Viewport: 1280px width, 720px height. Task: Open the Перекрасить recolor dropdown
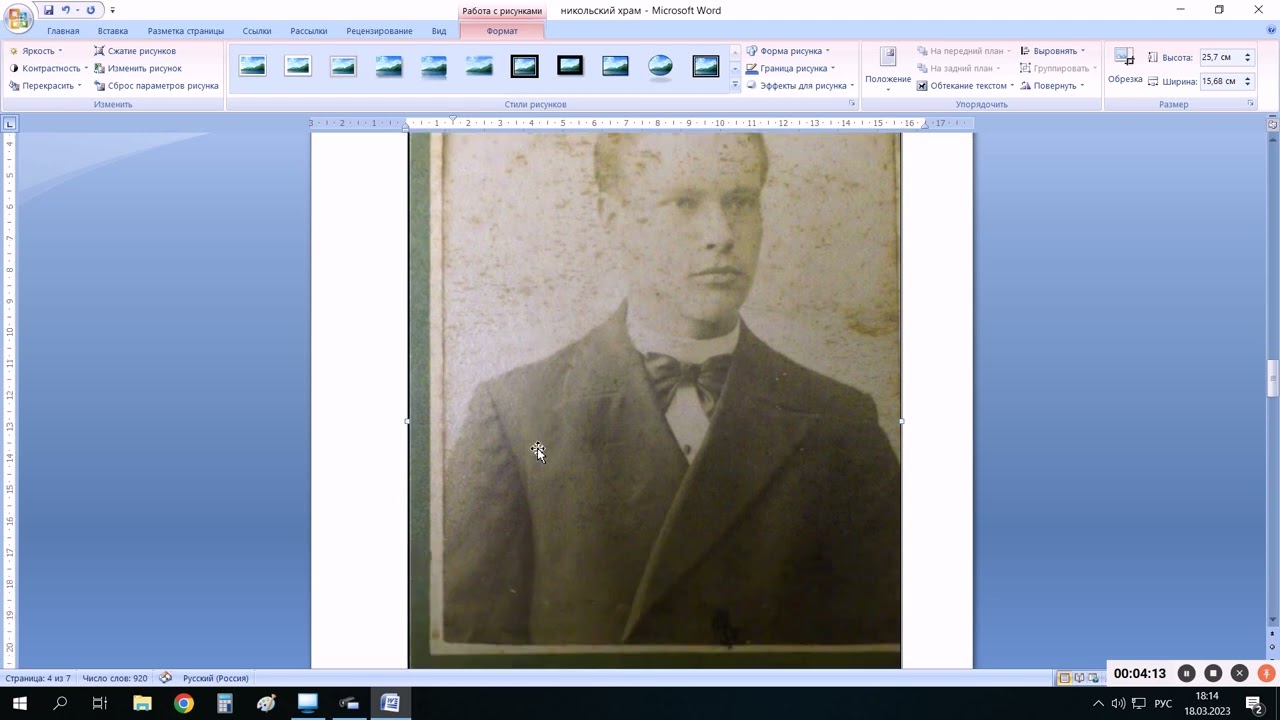coord(46,86)
